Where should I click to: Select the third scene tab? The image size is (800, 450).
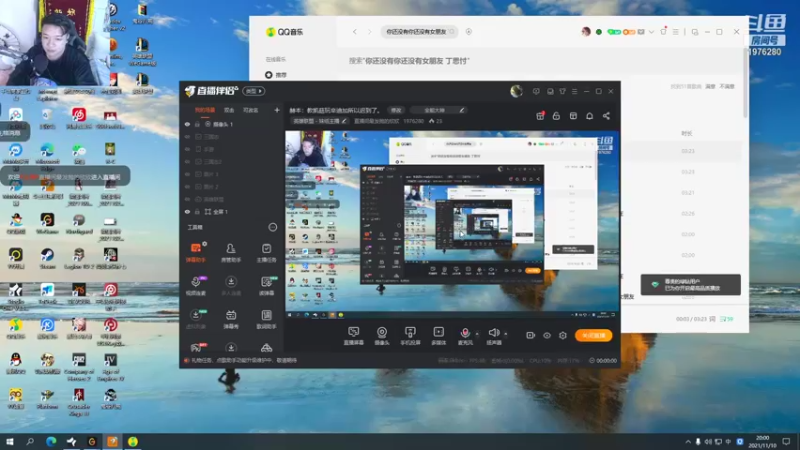251,110
